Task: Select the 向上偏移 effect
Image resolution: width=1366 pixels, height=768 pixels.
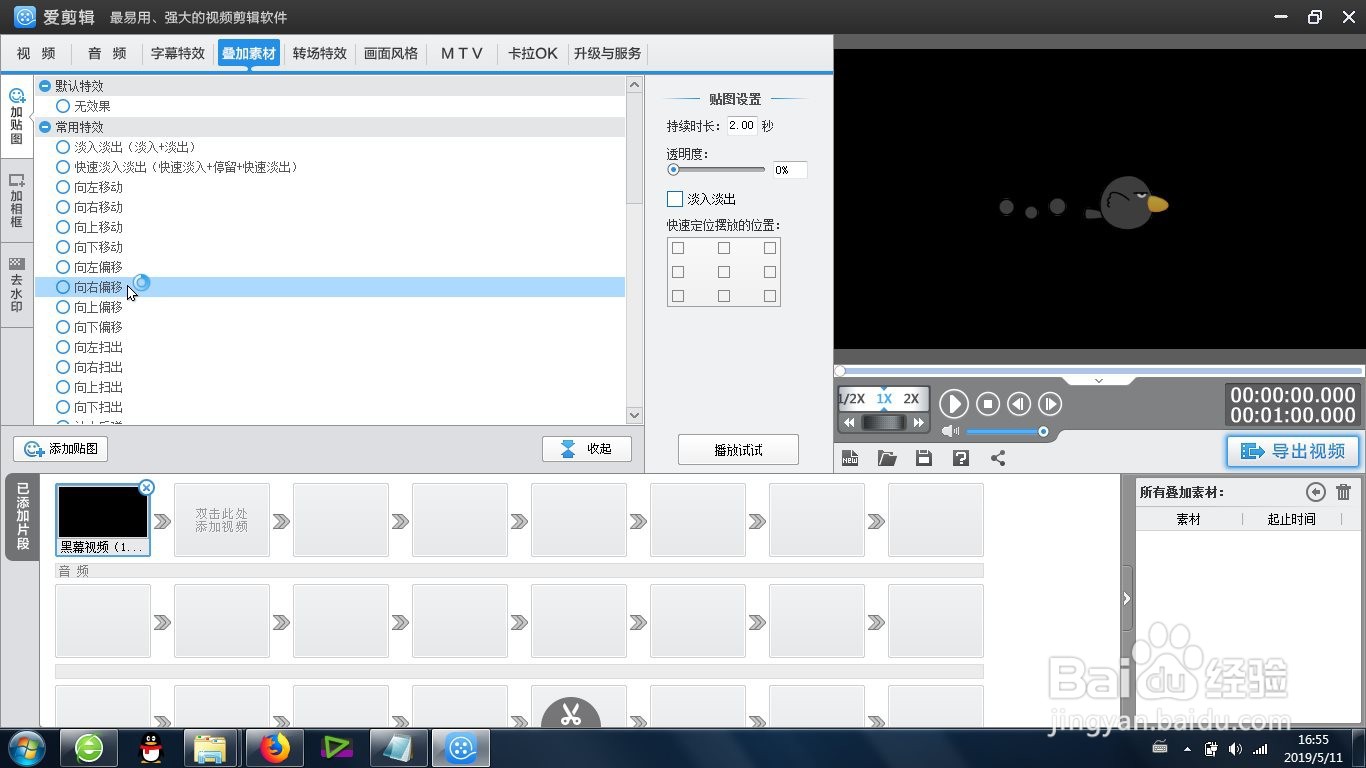Action: (x=90, y=307)
